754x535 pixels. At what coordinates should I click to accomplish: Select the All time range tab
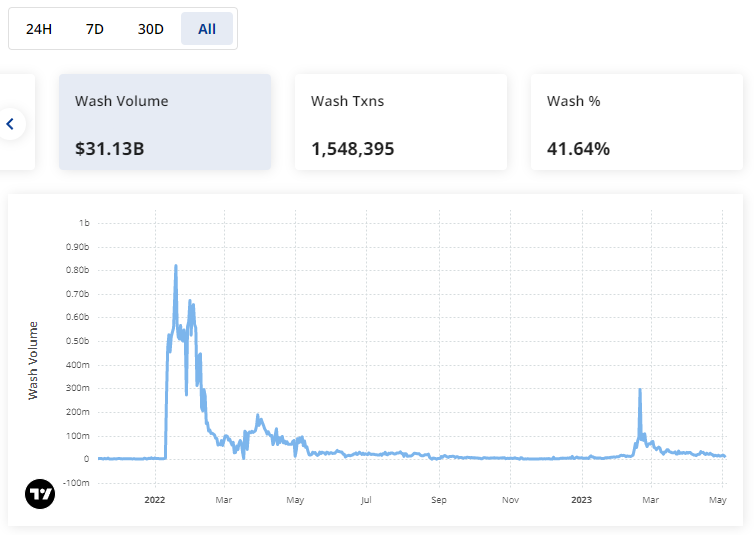click(x=207, y=29)
